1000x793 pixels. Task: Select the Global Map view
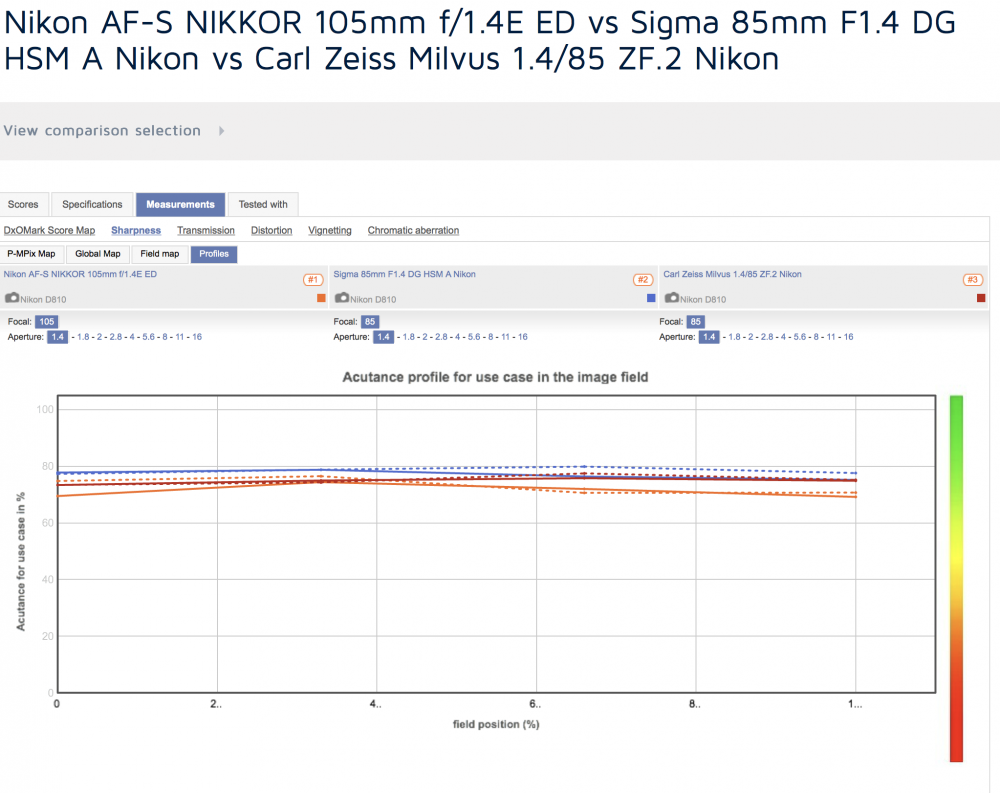tap(98, 254)
